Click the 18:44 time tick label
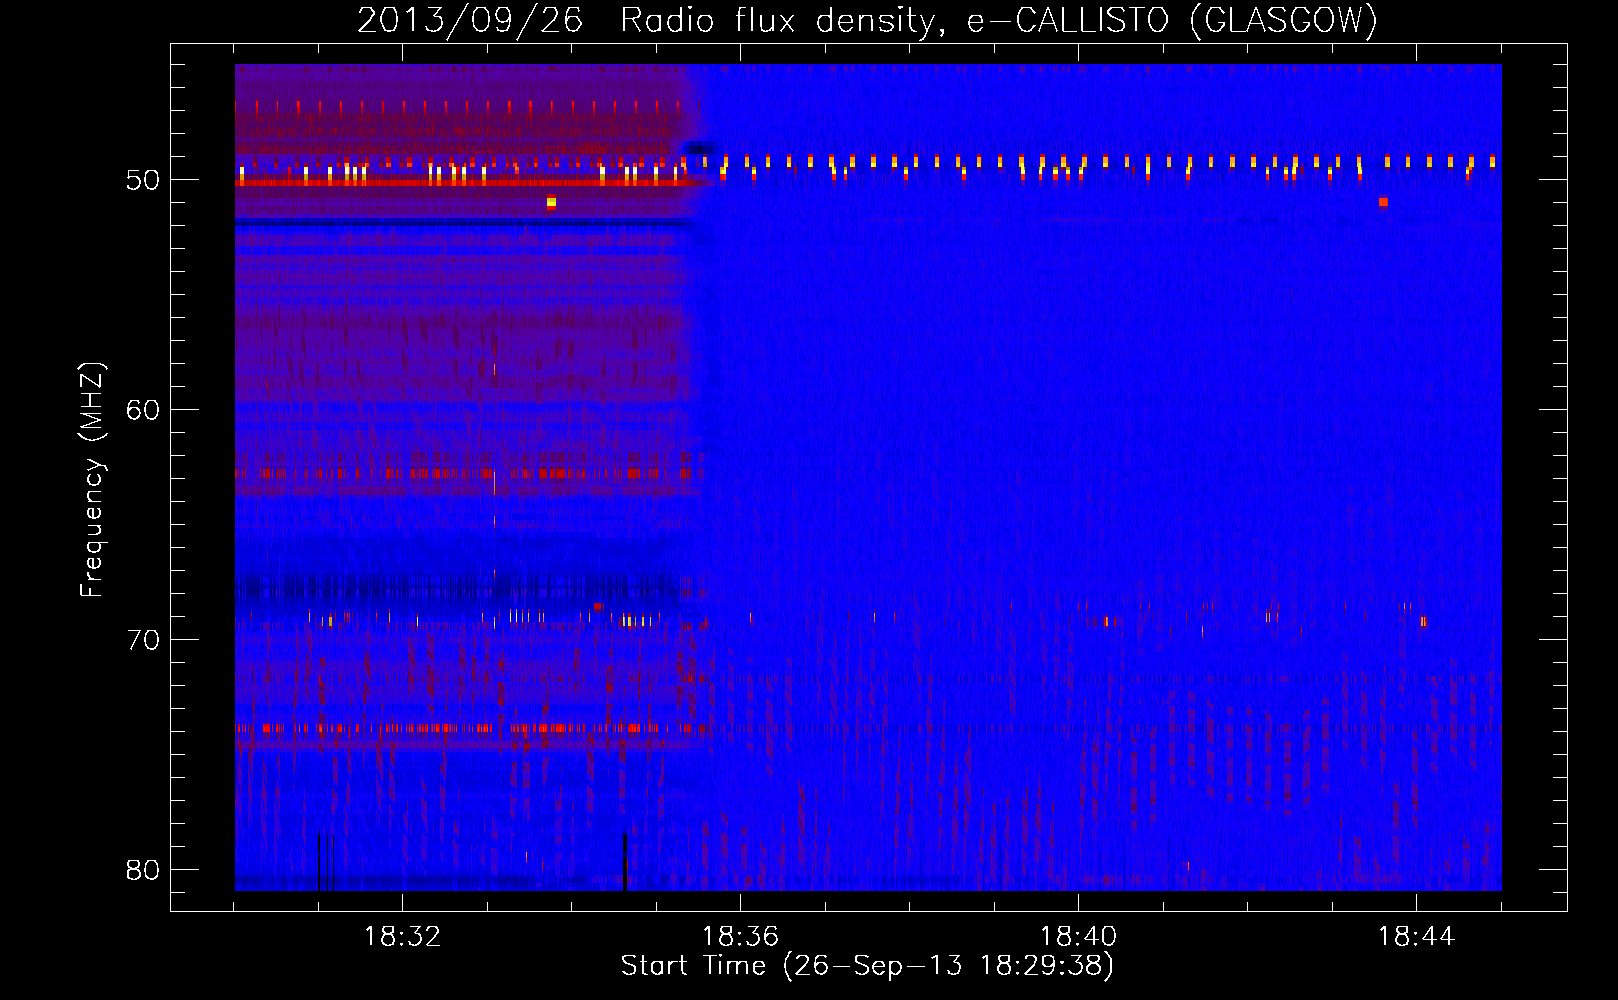This screenshot has height=1000, width=1618. 1416,937
